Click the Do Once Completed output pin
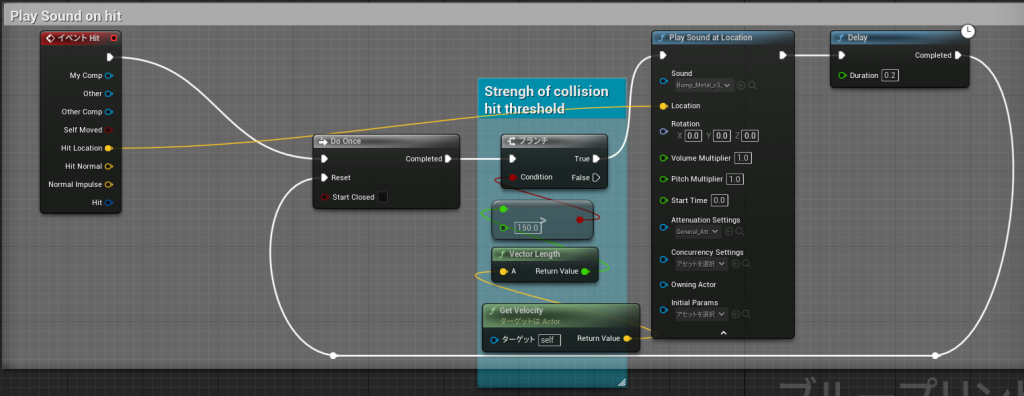 coord(448,159)
